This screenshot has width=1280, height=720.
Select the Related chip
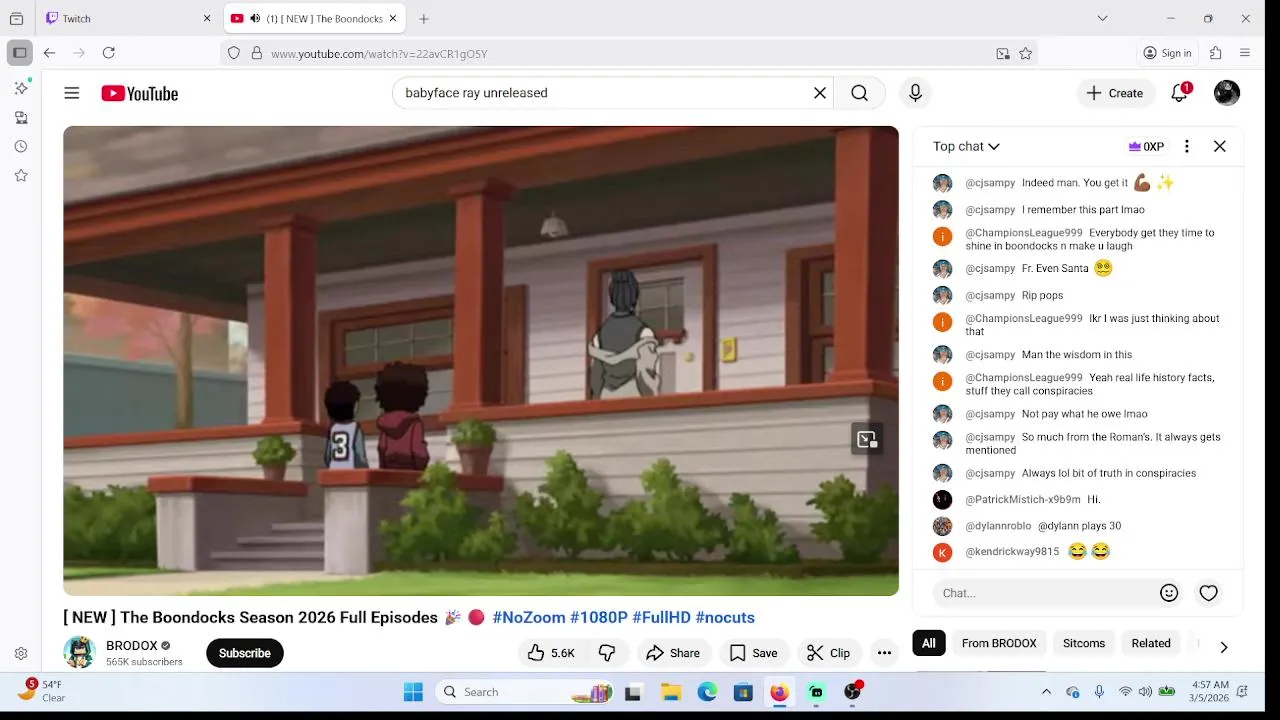[1151, 643]
